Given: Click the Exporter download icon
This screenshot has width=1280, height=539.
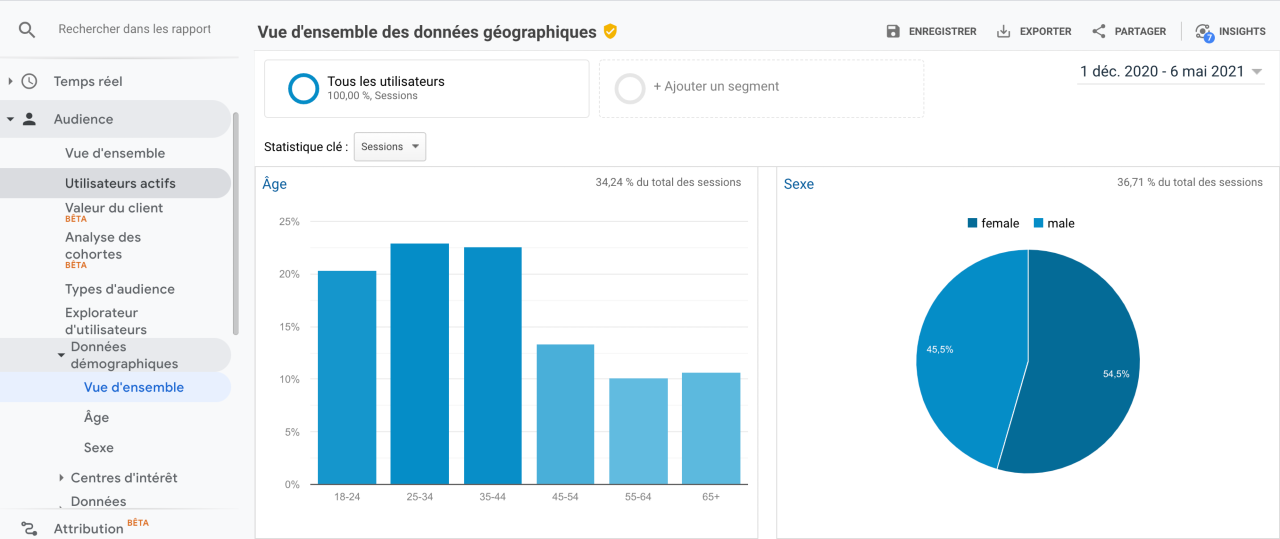Looking at the screenshot, I should pos(1004,31).
